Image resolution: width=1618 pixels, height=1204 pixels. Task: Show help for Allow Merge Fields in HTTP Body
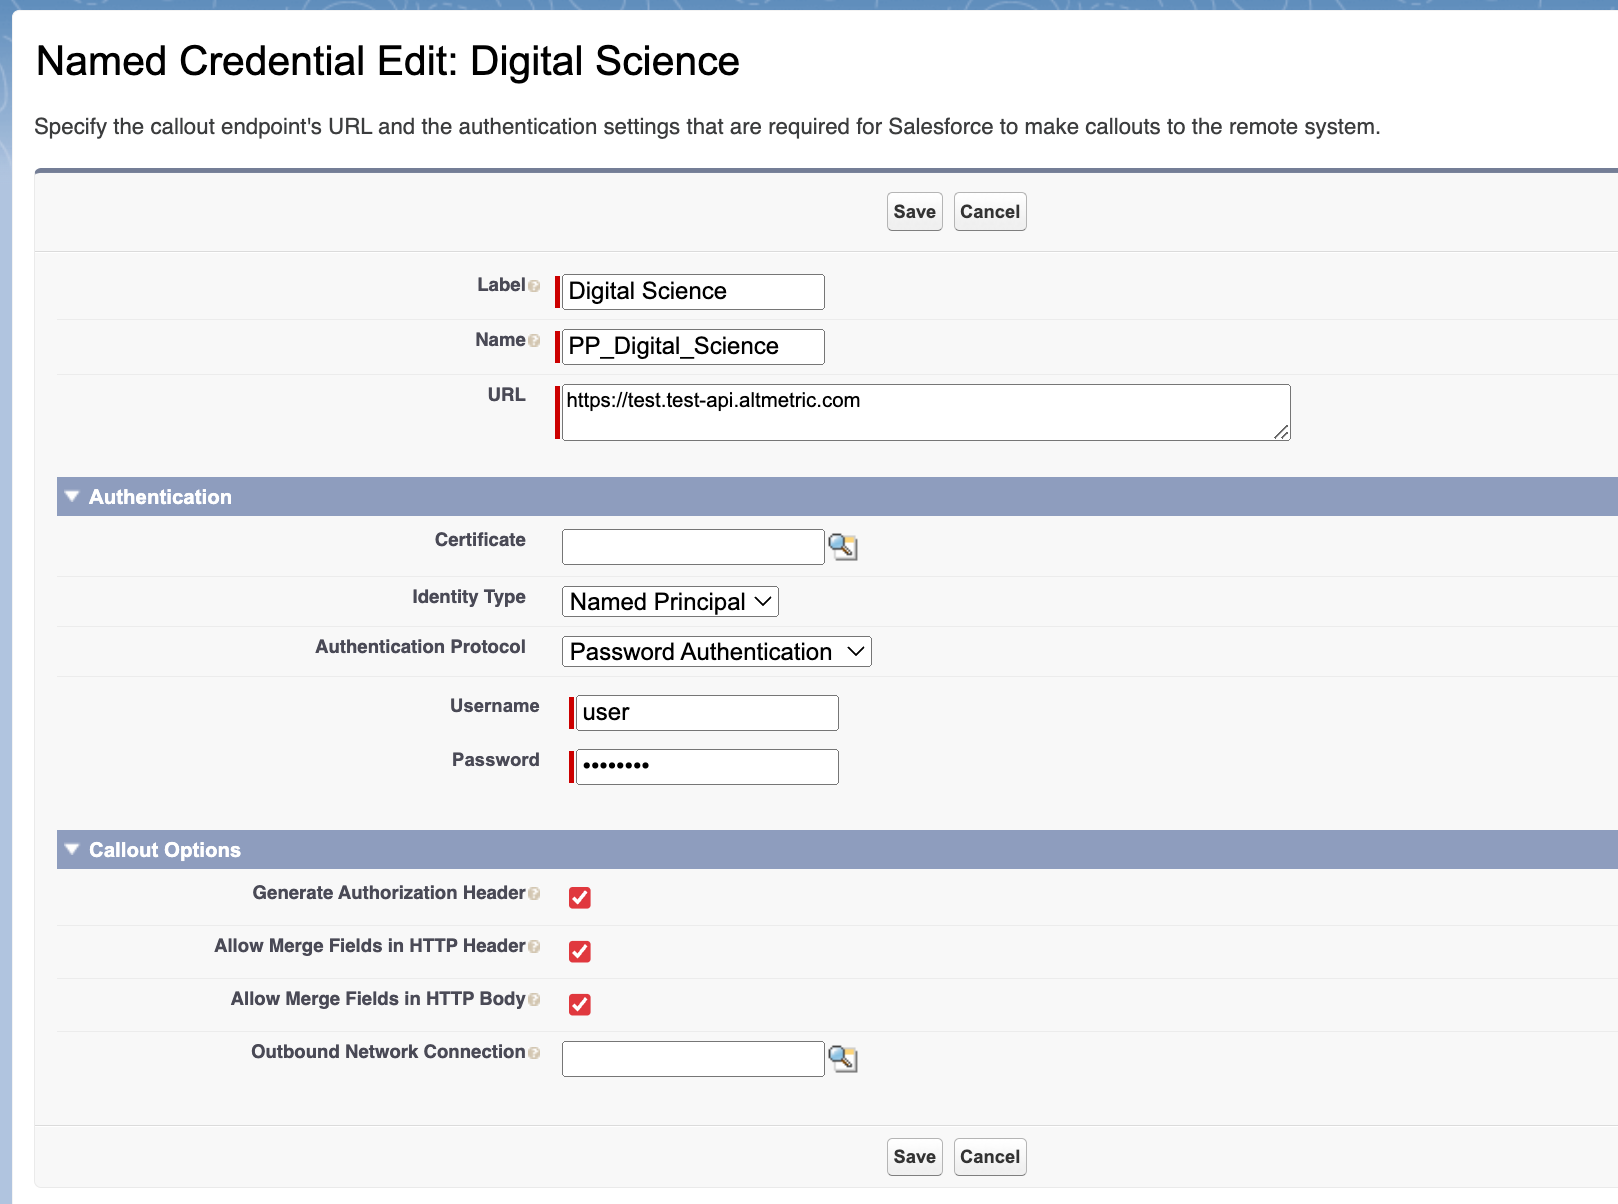coord(534,1000)
